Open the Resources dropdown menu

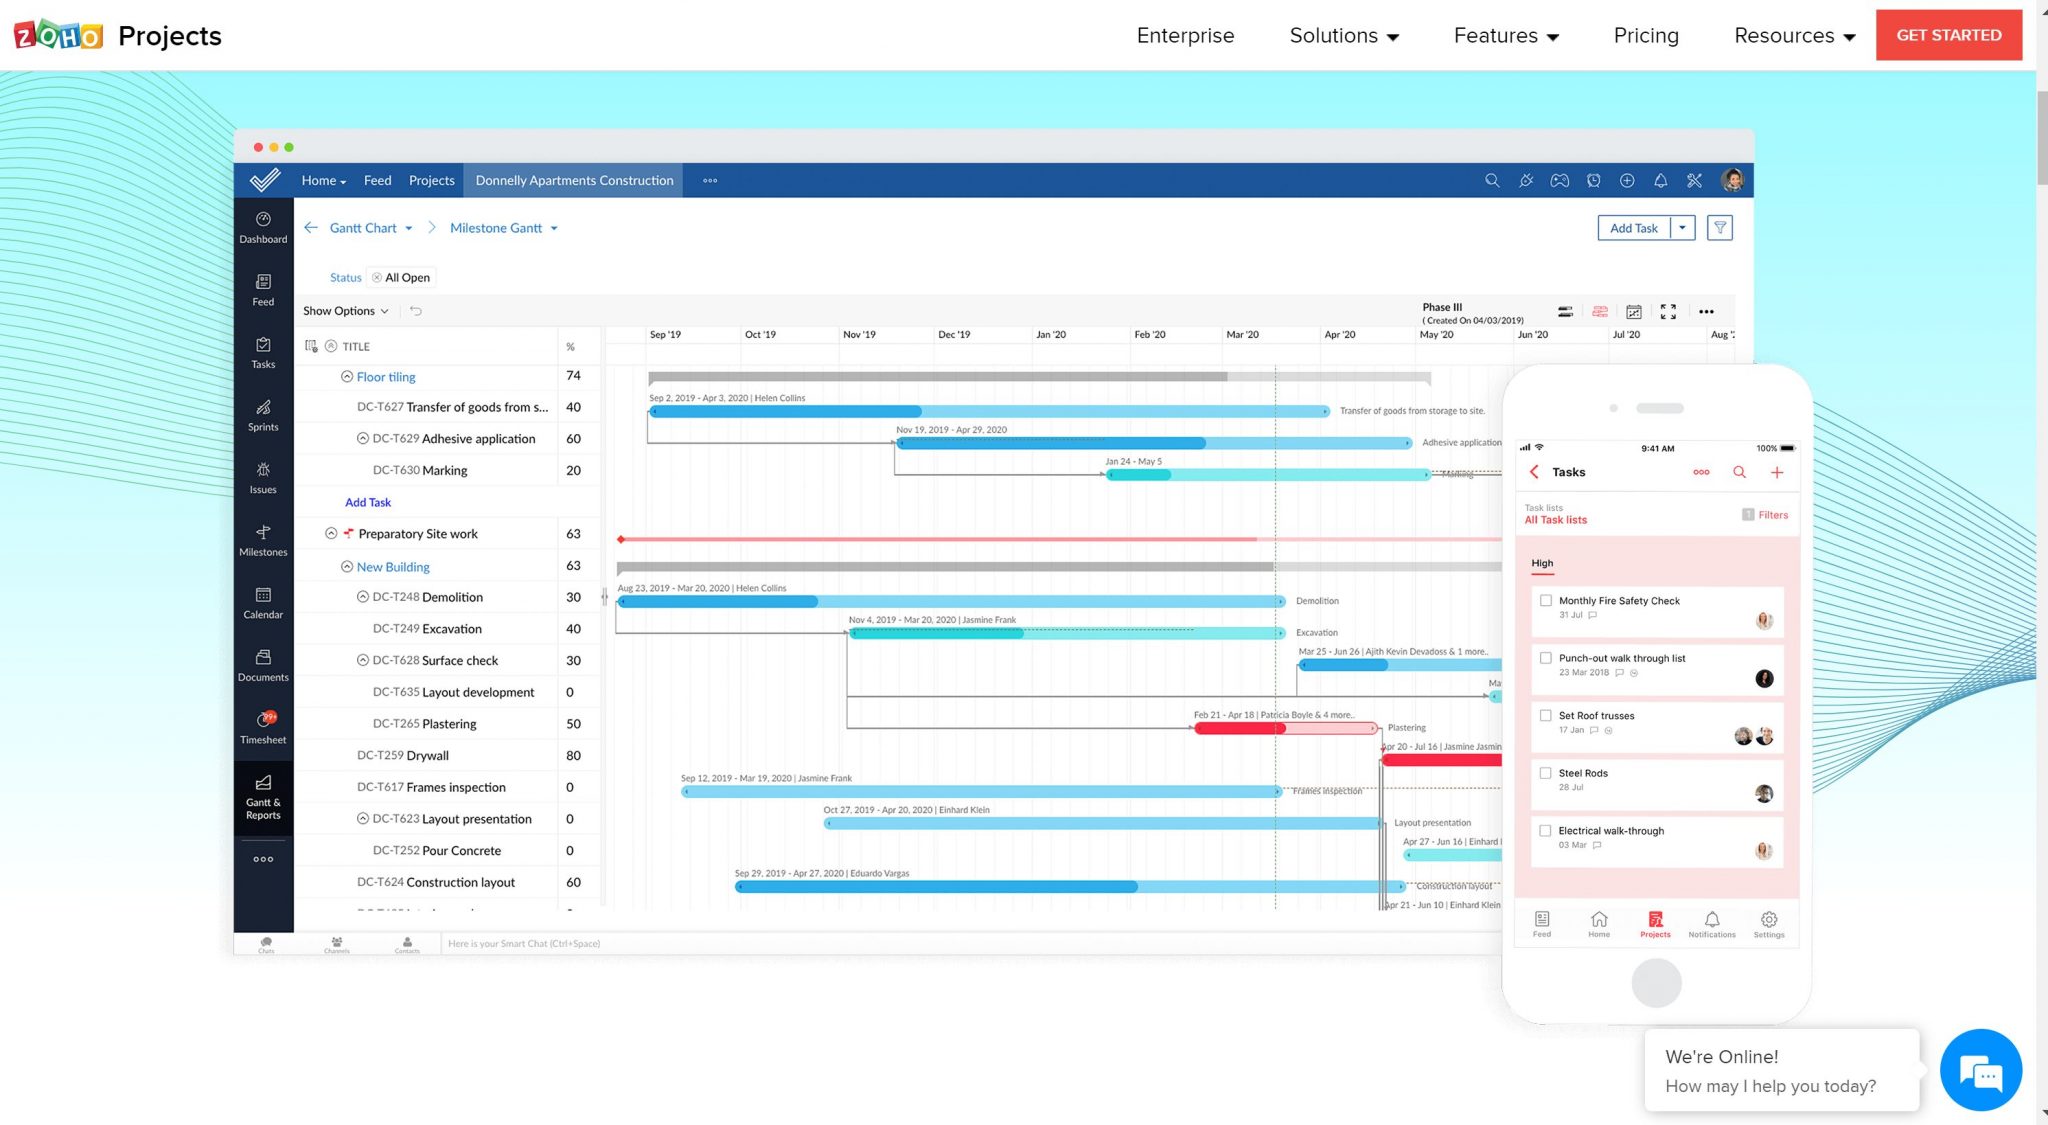tap(1794, 36)
